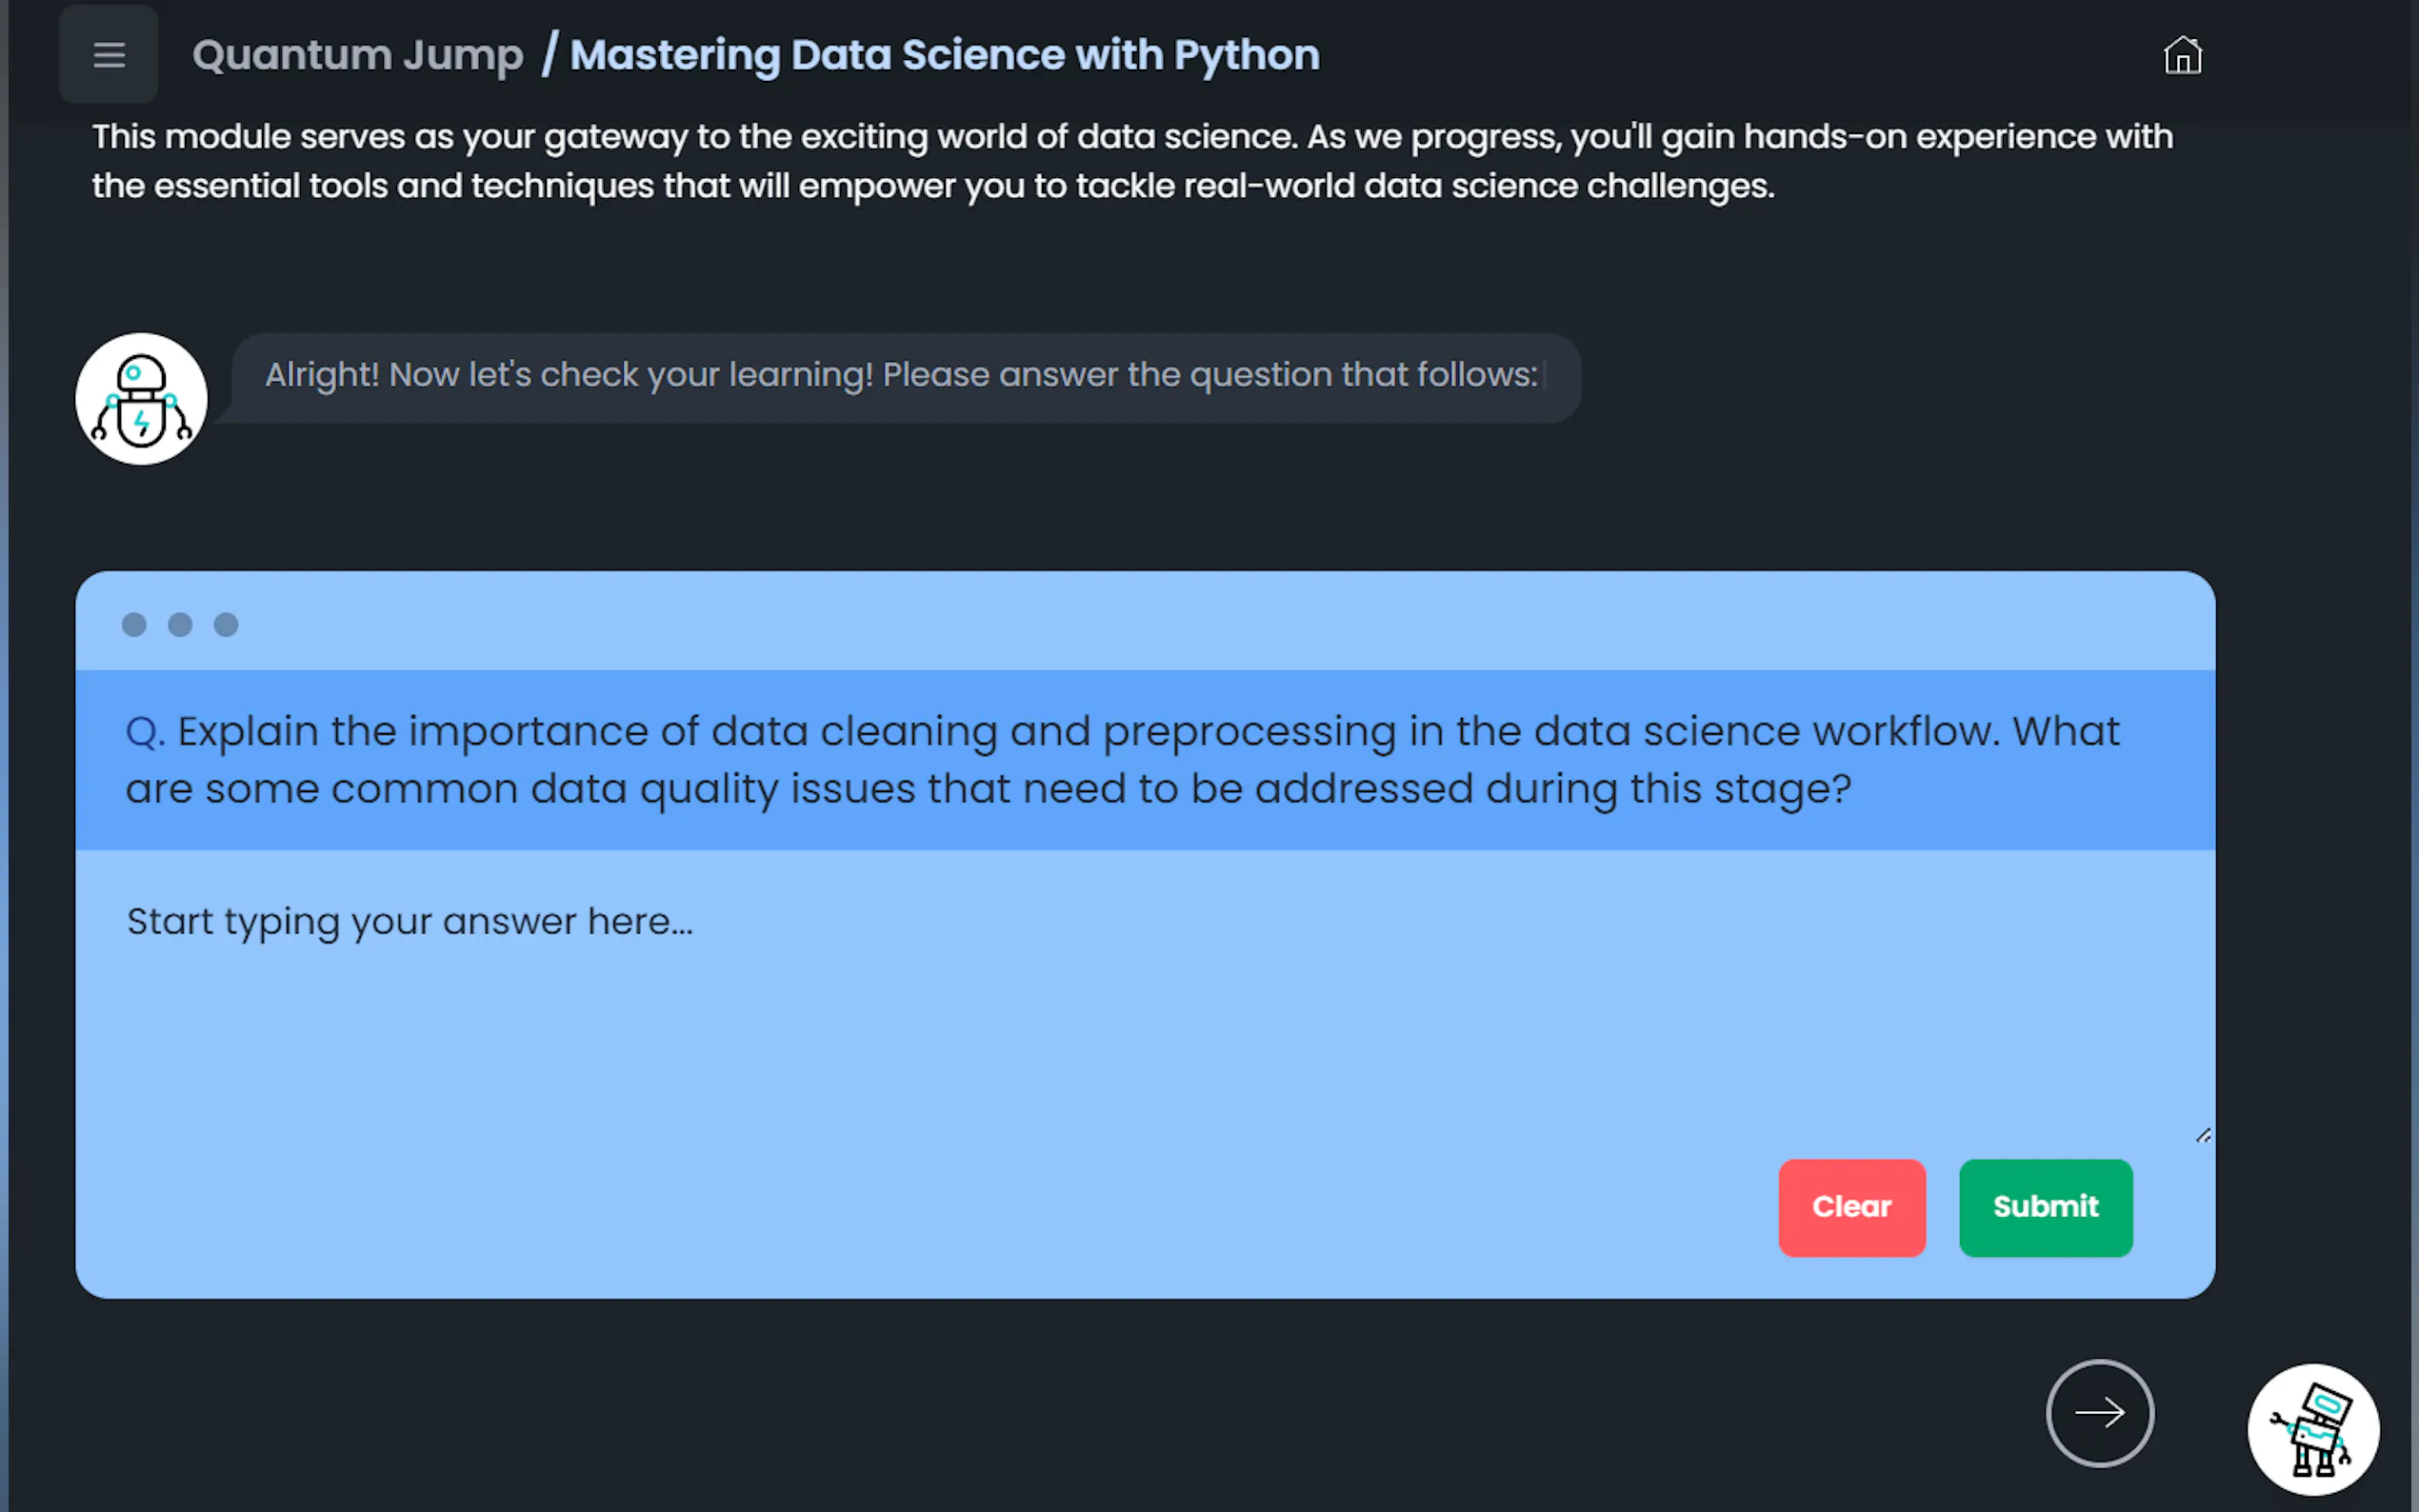The image size is (2419, 1512).
Task: Click the slash separator in the breadcrumb
Action: 548,55
